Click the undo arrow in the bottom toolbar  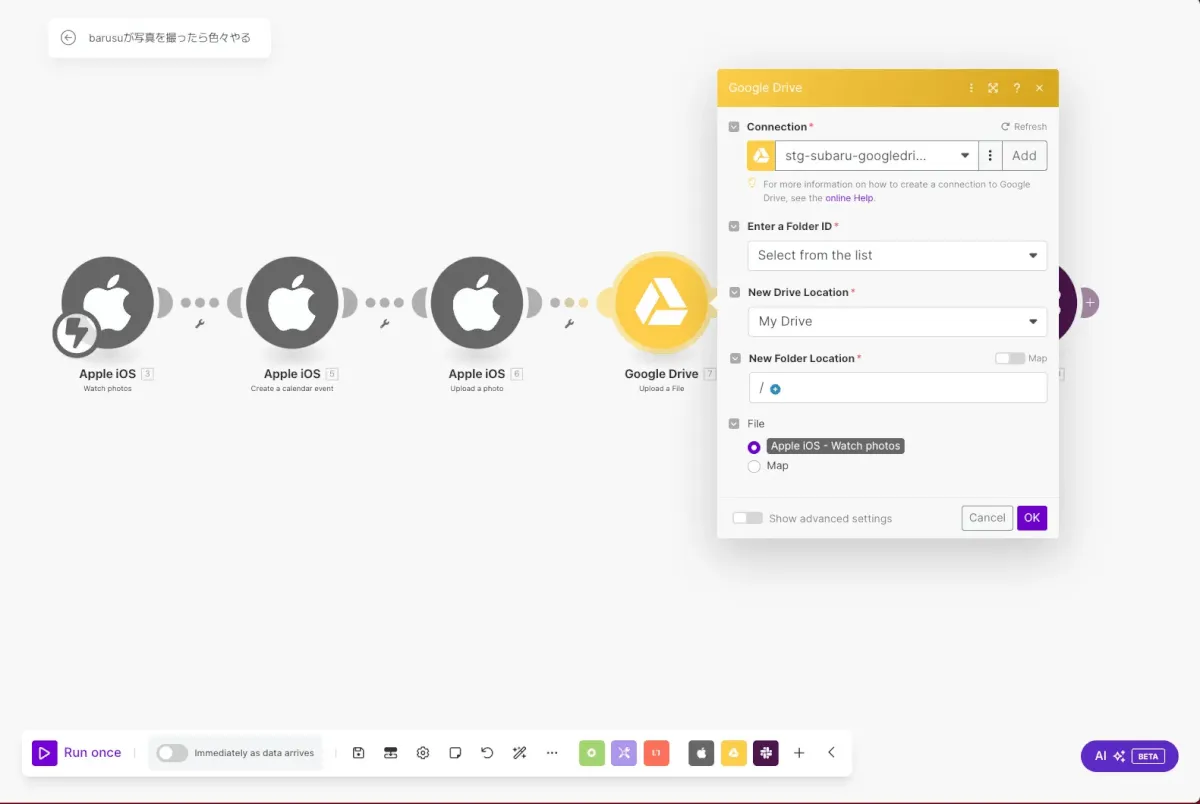(487, 753)
